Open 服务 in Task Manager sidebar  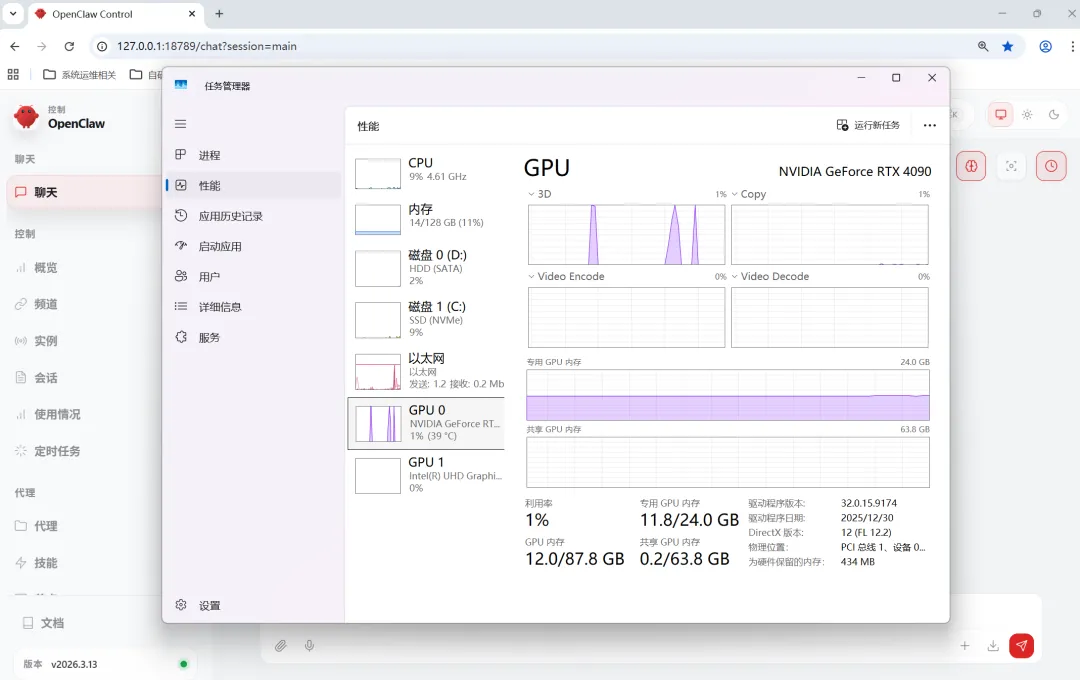point(253,337)
